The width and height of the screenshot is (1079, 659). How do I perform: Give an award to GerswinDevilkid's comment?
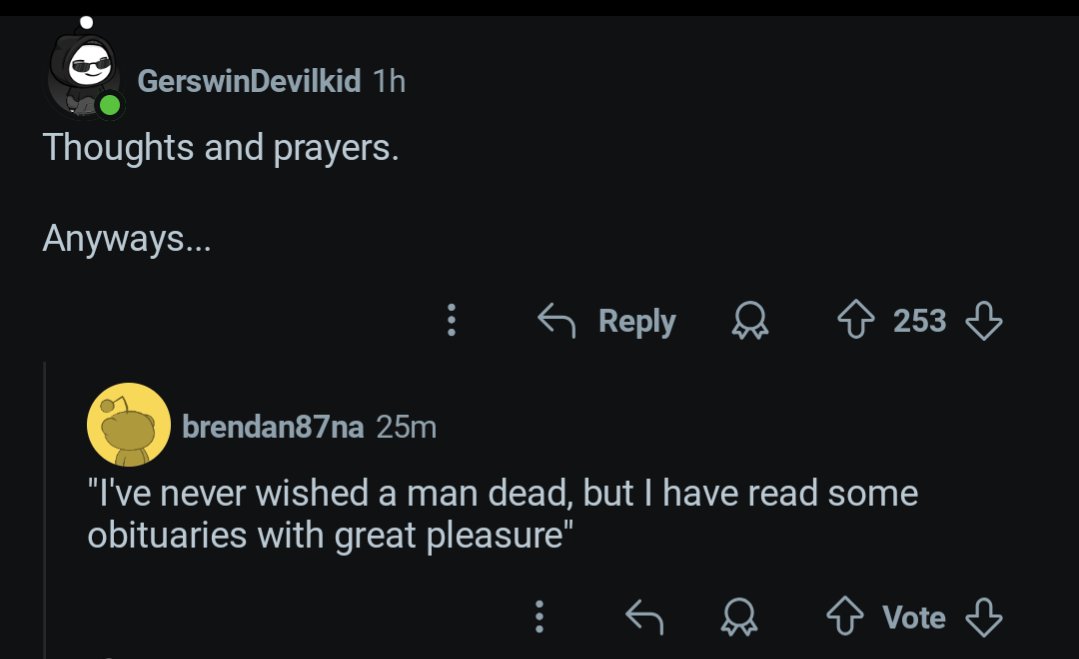pos(749,321)
